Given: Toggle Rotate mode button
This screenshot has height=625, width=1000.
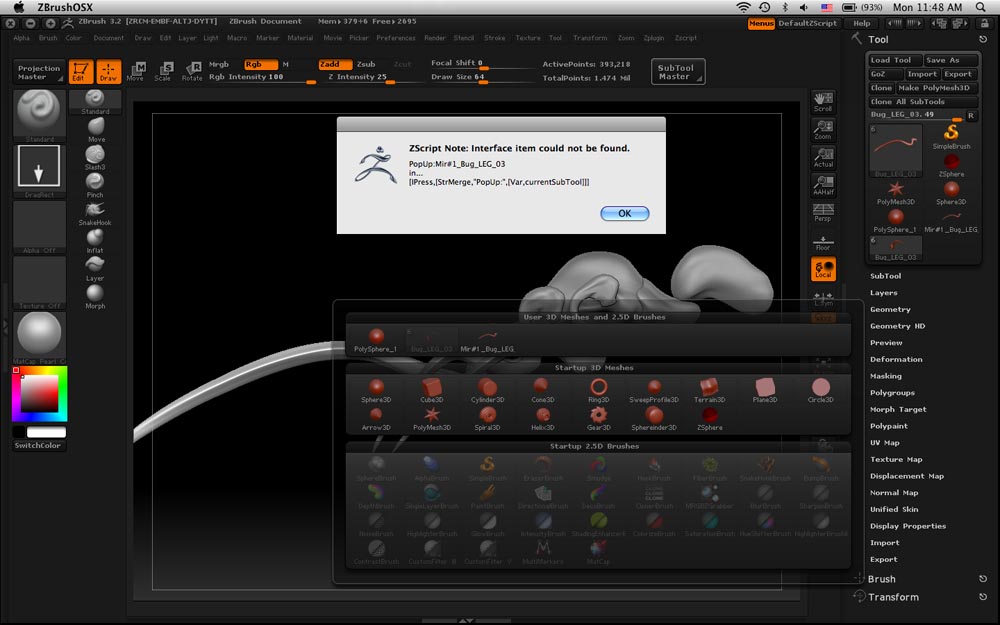Looking at the screenshot, I should [x=192, y=71].
